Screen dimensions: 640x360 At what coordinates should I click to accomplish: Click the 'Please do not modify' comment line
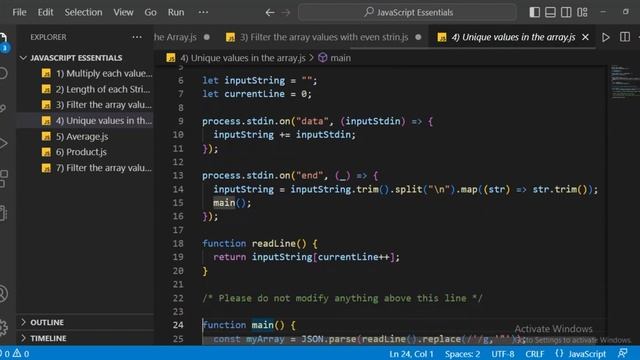pos(342,298)
